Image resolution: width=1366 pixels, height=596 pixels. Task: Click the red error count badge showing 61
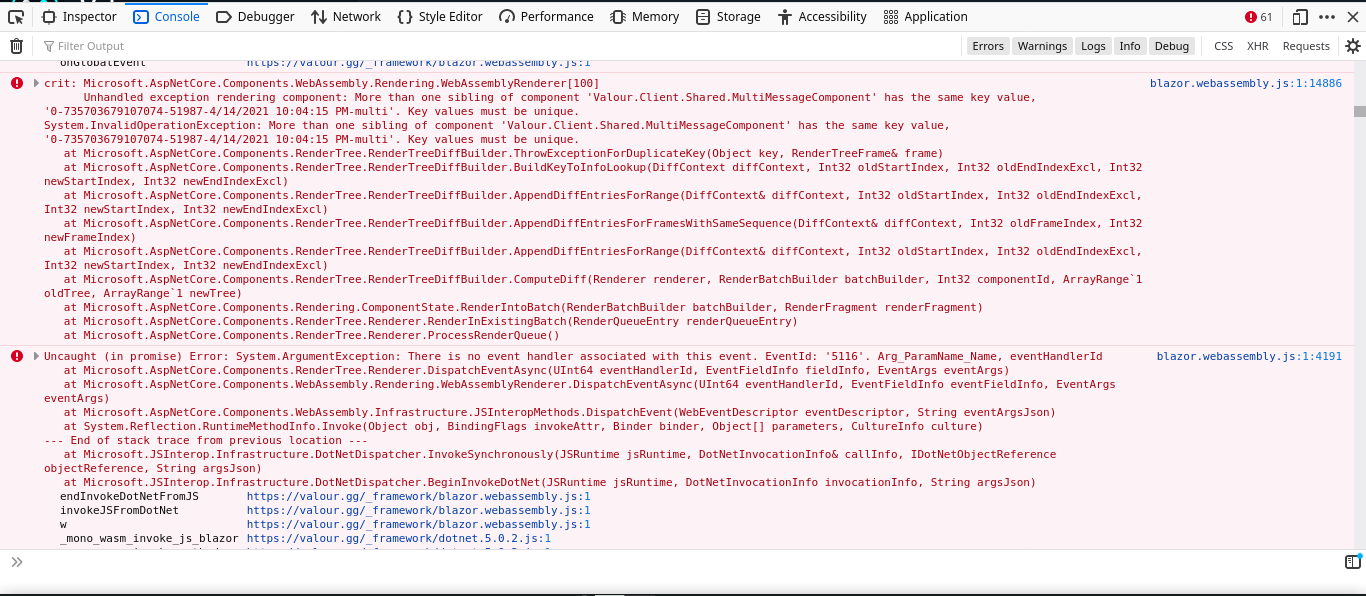click(1259, 16)
